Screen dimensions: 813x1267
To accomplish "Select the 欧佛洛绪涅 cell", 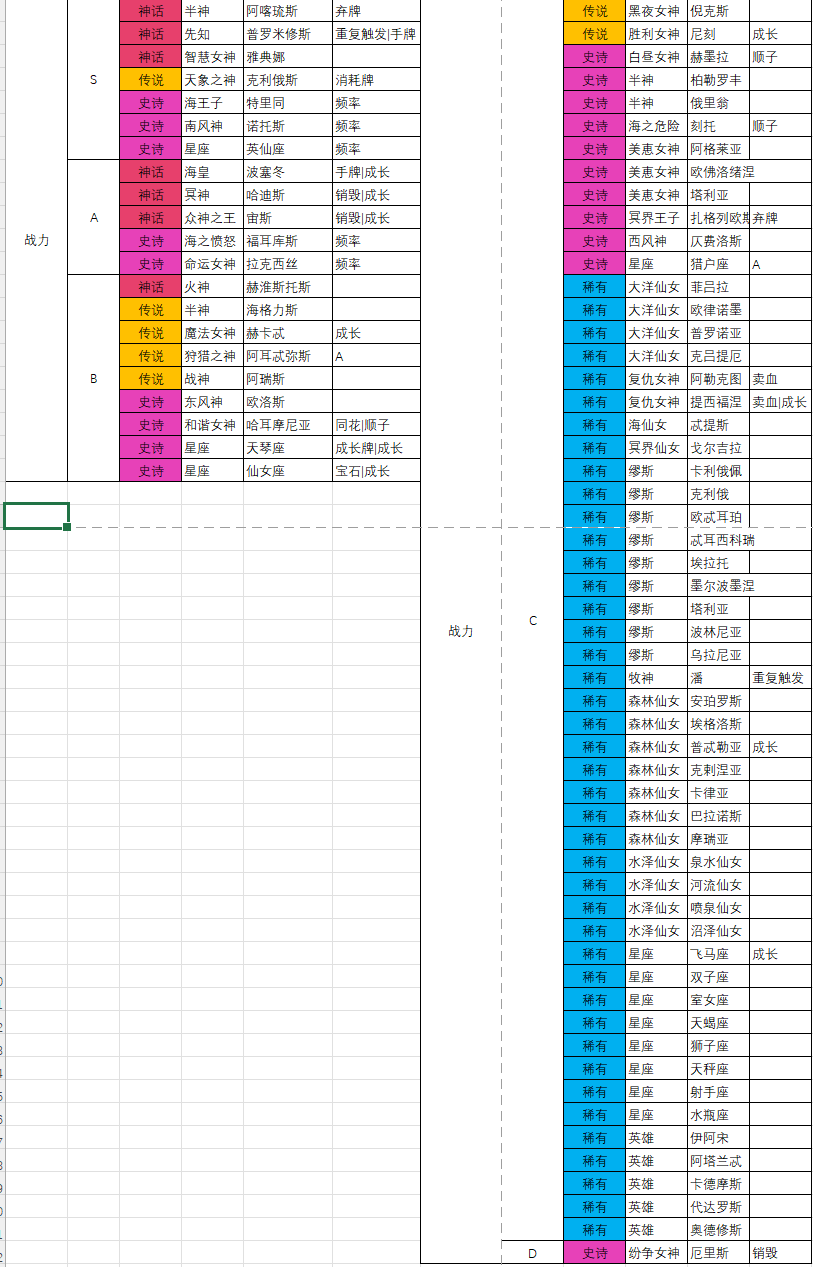I will pos(718,172).
